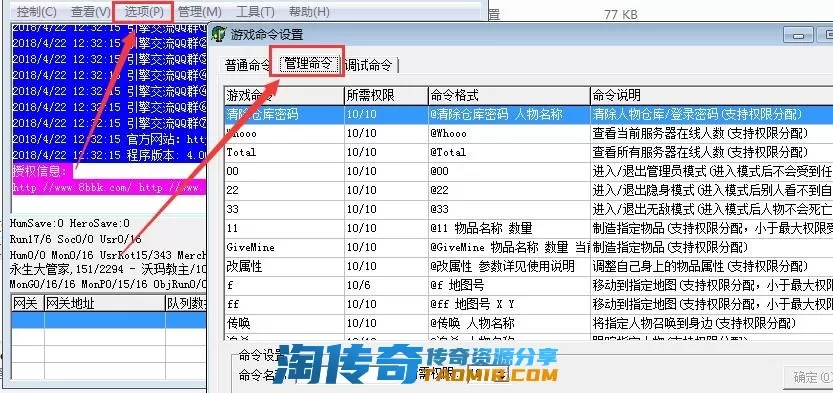
Task: Open the 帮助(H) menu
Action: (x=309, y=11)
